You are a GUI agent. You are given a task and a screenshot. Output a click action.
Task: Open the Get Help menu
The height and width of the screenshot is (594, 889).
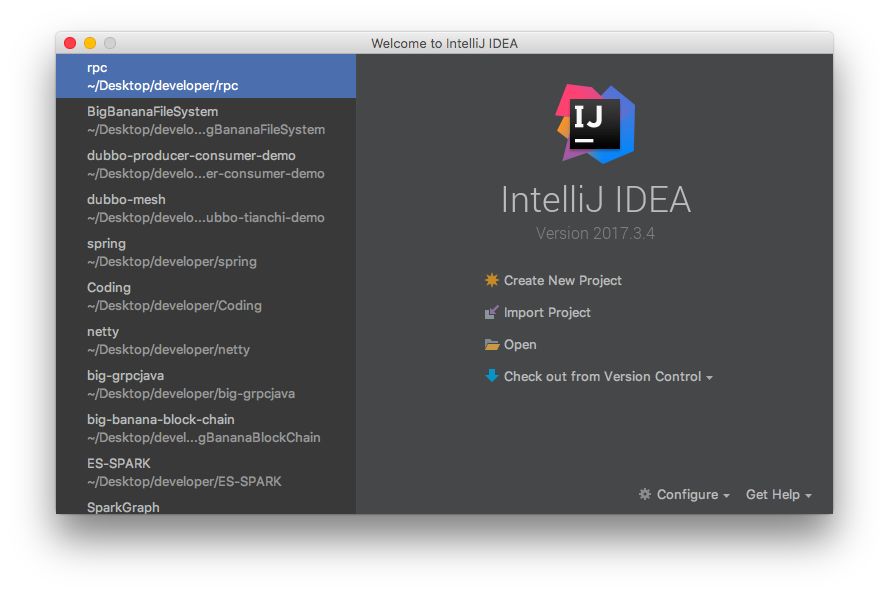pyautogui.click(x=773, y=494)
